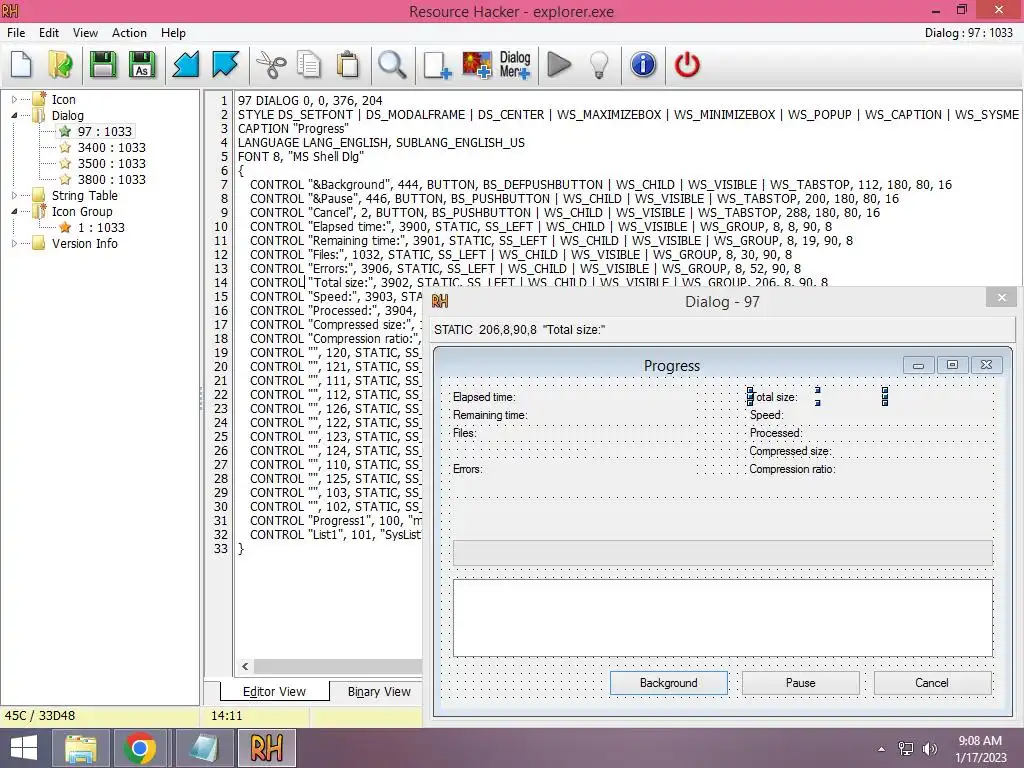Screen dimensions: 1024x768
Task: Click the white list box in dialog preview
Action: pos(722,618)
